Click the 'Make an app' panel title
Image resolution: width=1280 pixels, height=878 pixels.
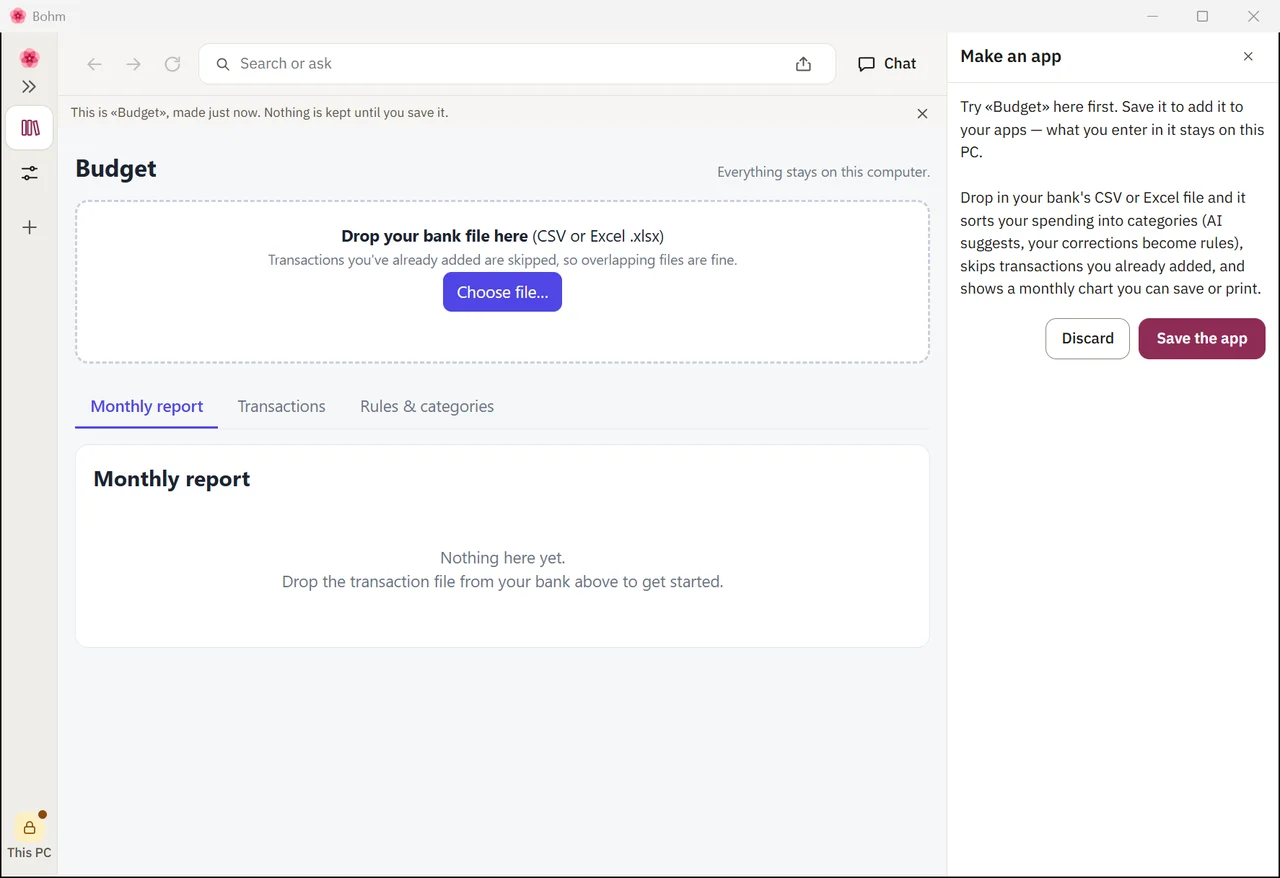(x=1011, y=57)
